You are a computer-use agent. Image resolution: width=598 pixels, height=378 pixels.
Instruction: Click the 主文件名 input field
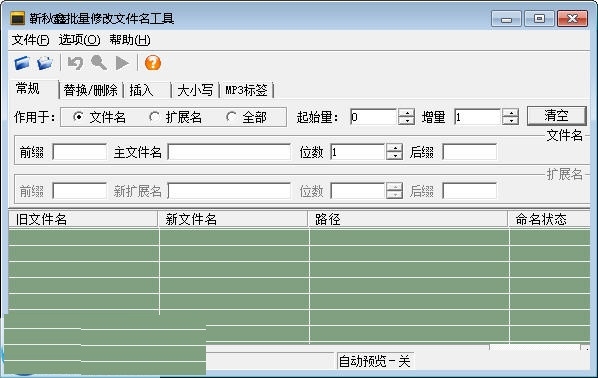click(x=229, y=152)
